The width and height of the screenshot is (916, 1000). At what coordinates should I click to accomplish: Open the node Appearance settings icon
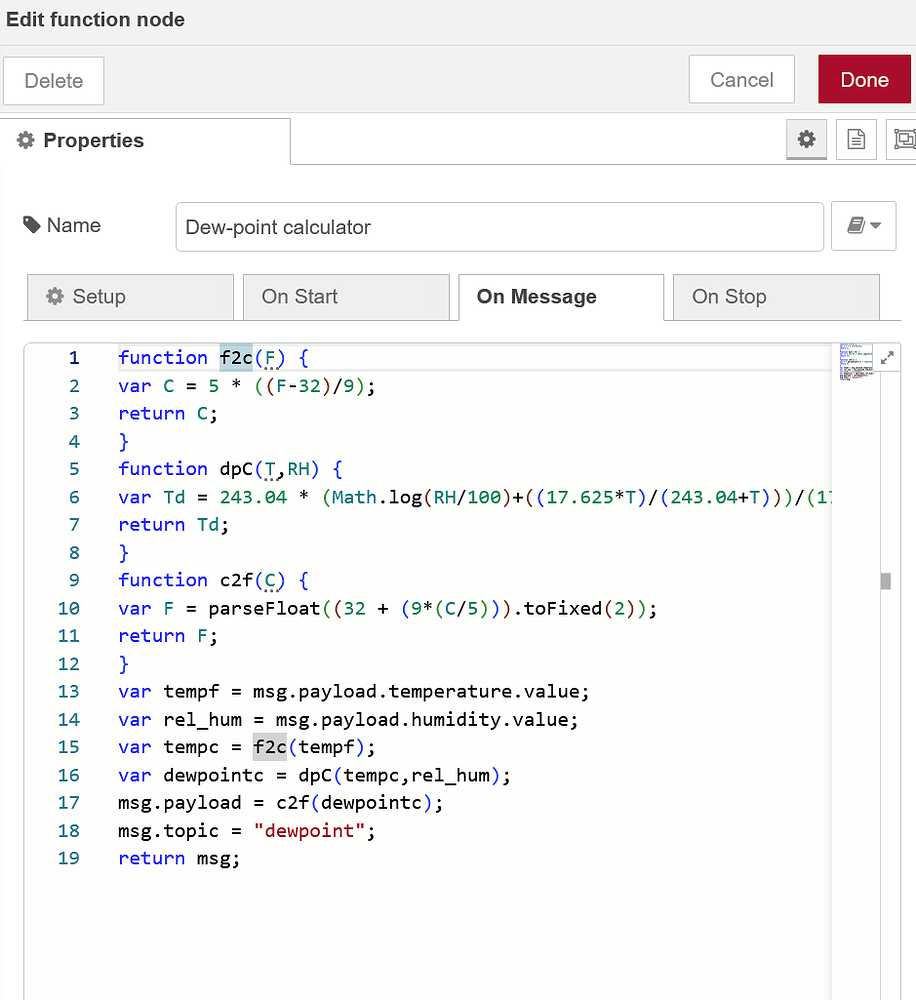pos(903,139)
